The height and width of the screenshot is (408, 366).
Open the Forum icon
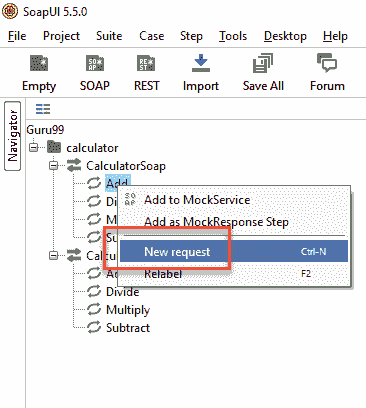(x=327, y=63)
